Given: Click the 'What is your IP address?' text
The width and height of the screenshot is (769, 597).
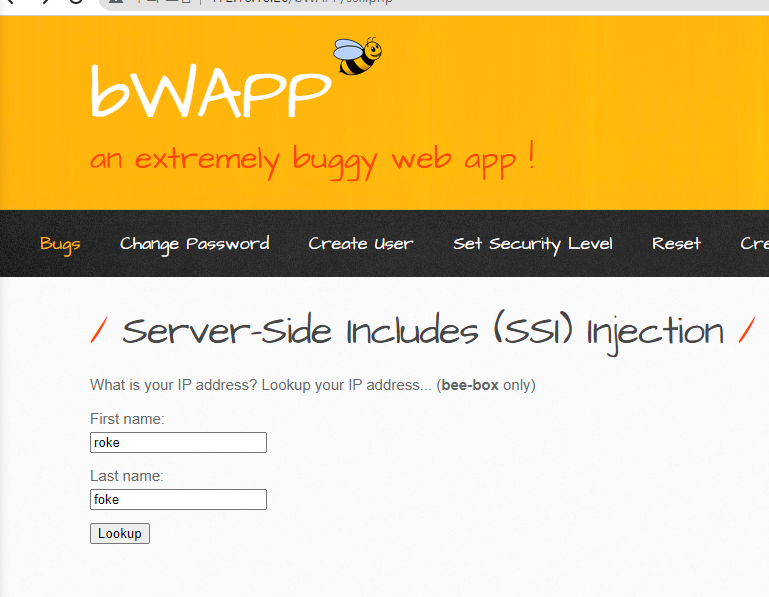Looking at the screenshot, I should point(174,385).
